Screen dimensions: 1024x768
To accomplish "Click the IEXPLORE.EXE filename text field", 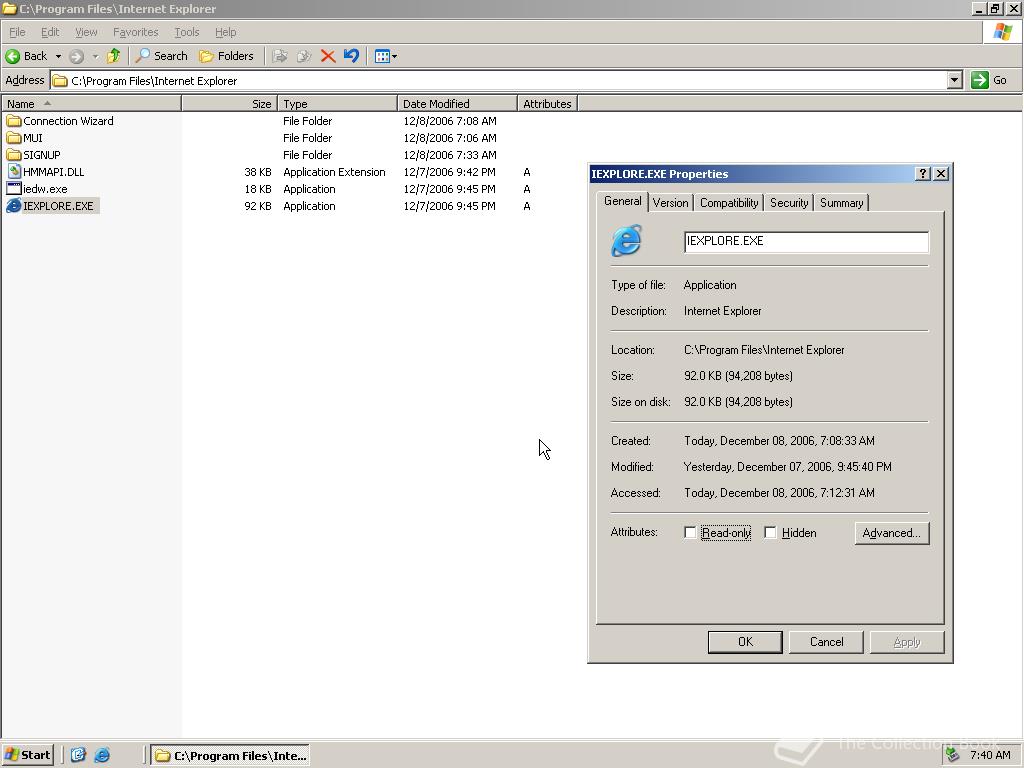I will tap(805, 241).
